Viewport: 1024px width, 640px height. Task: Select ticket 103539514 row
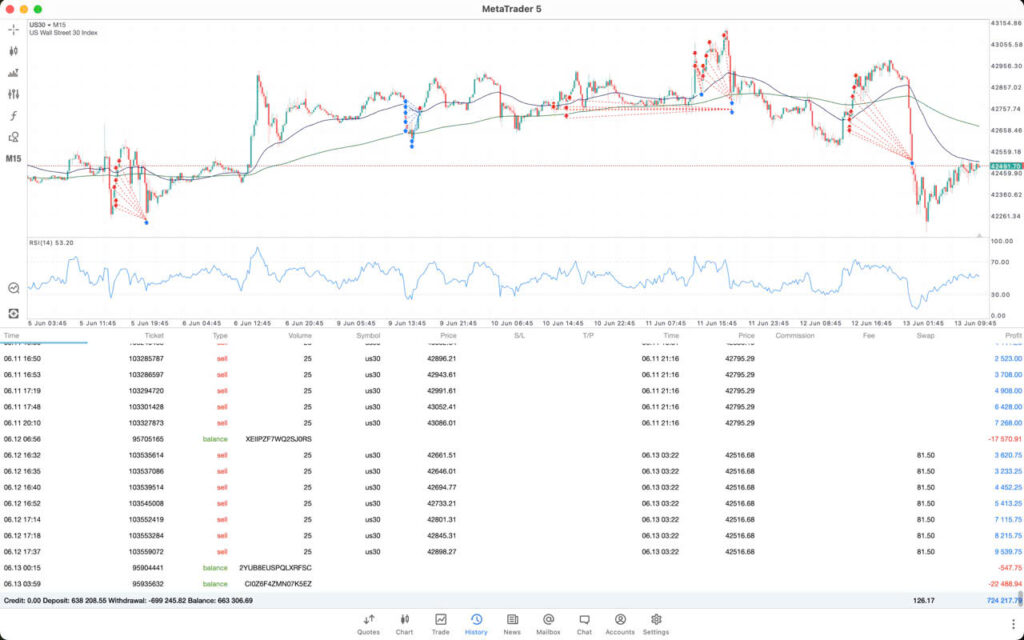512,487
